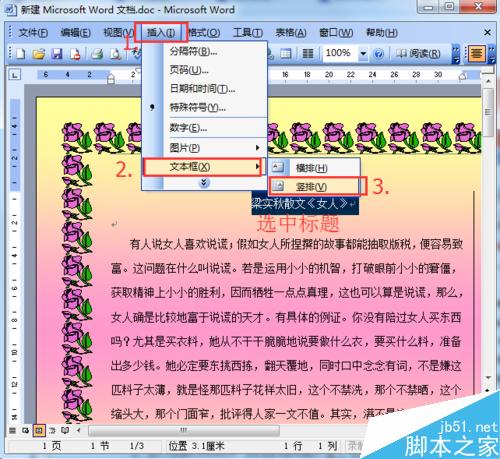Expand formatting toolbar options chevron
The image size is (500, 459).
492,54
